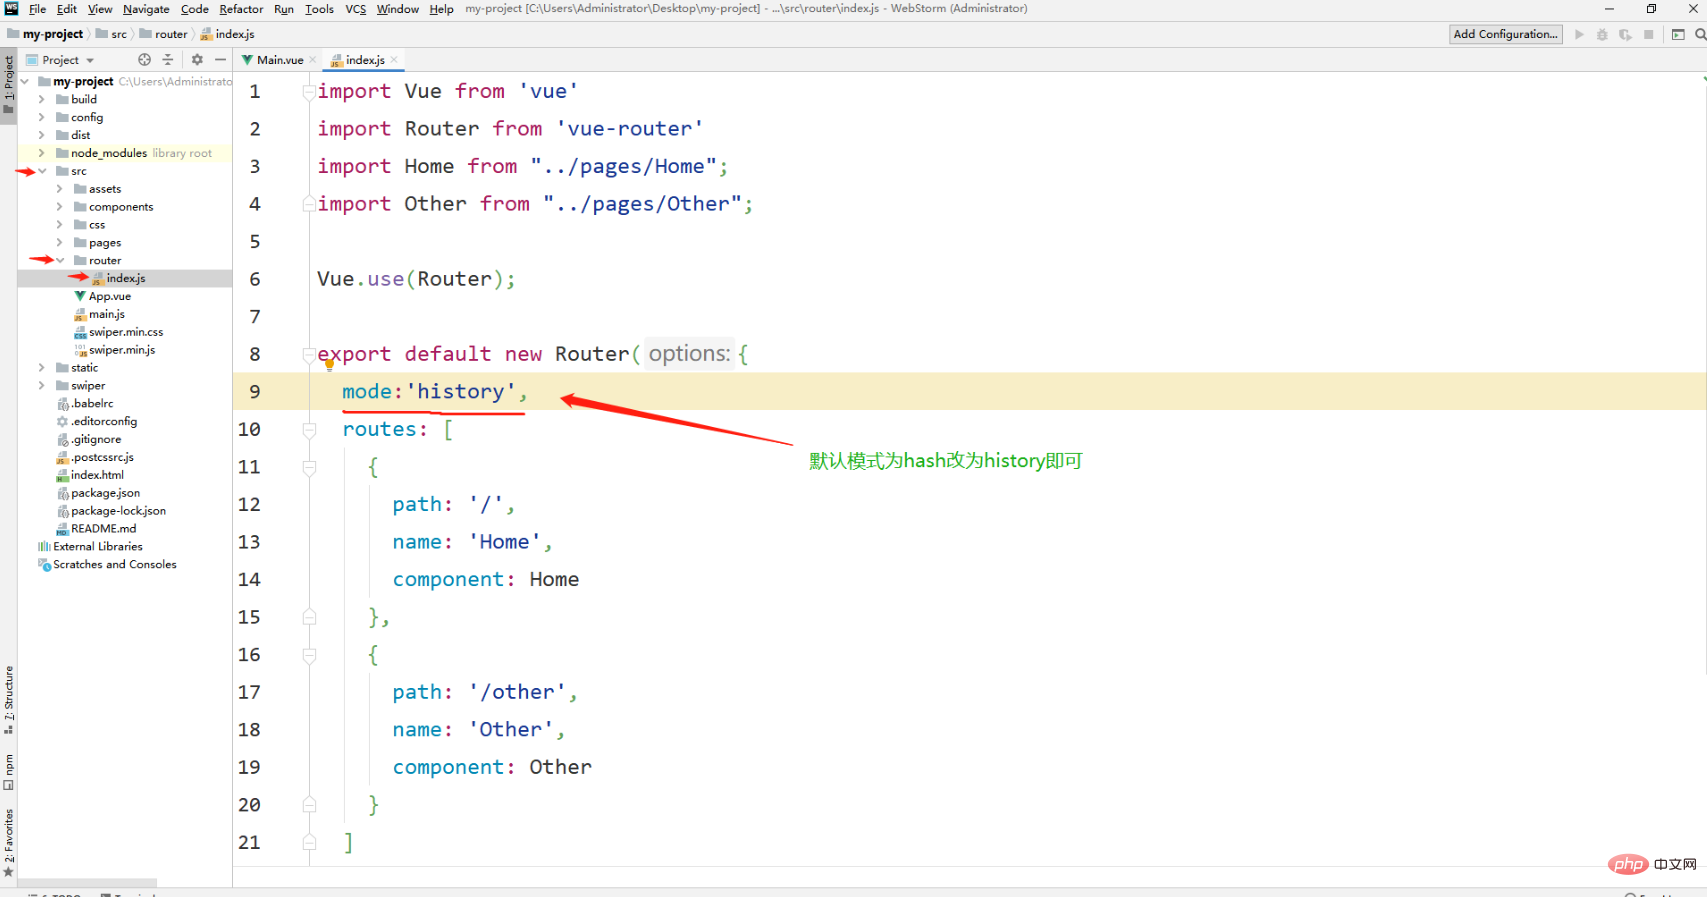Click the Help menu
Viewport: 1707px width, 897px height.
[x=441, y=9]
